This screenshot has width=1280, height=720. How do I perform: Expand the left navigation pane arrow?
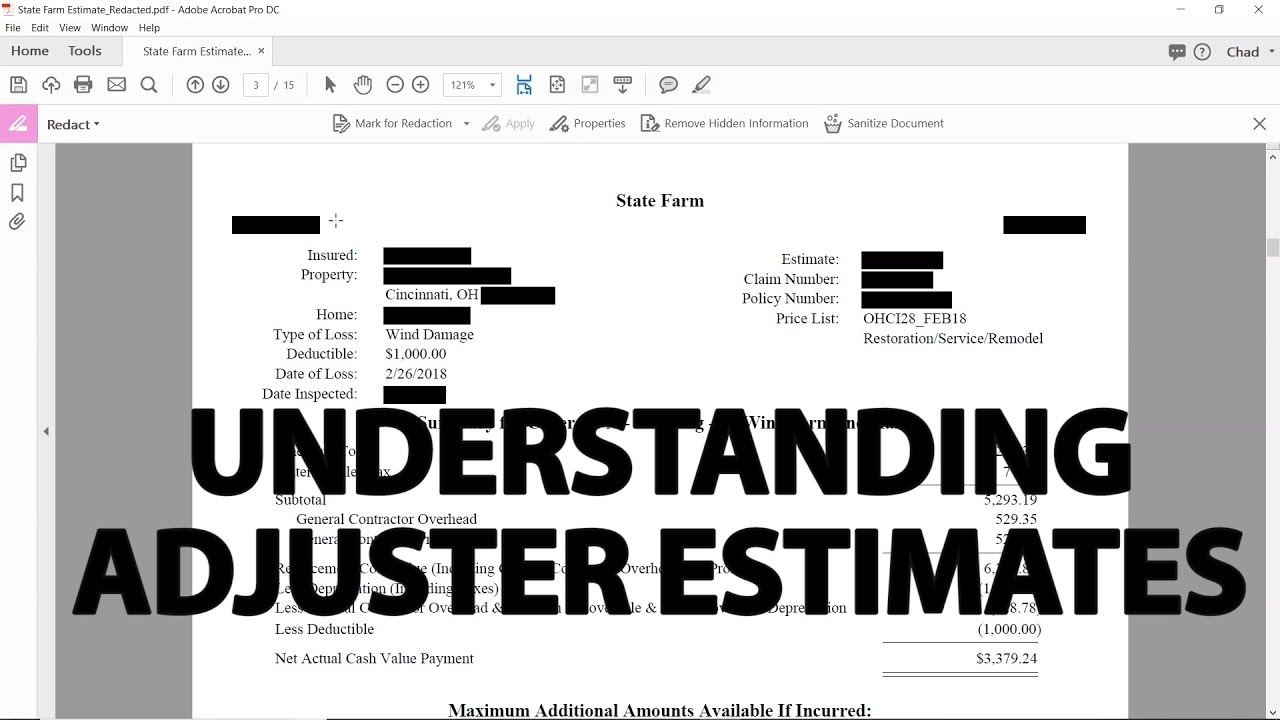coord(46,431)
